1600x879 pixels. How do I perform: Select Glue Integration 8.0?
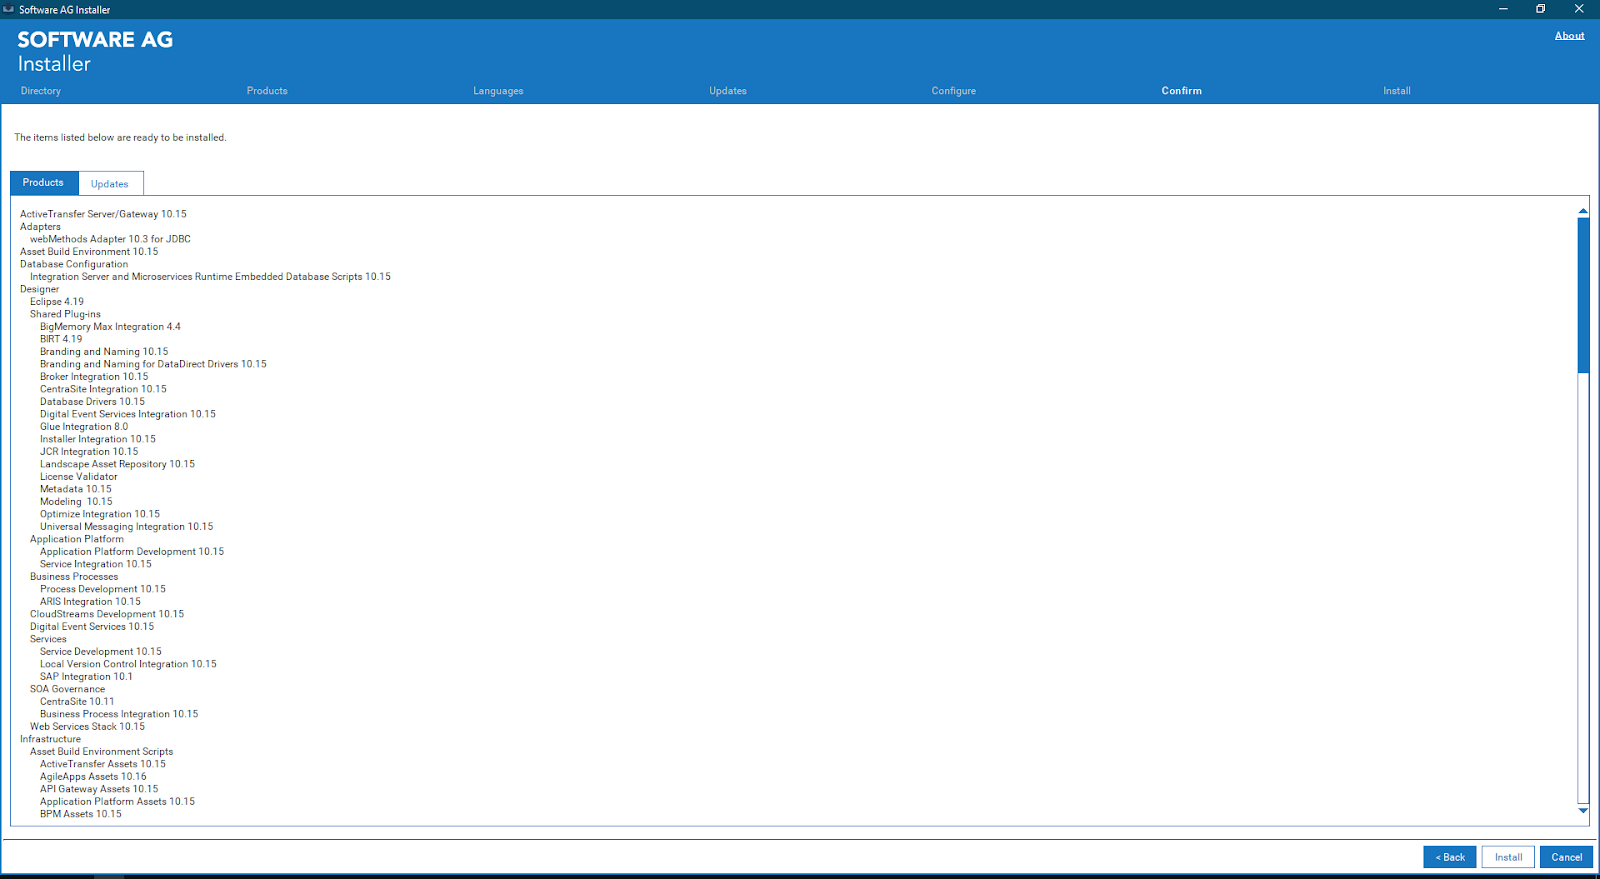click(x=84, y=427)
